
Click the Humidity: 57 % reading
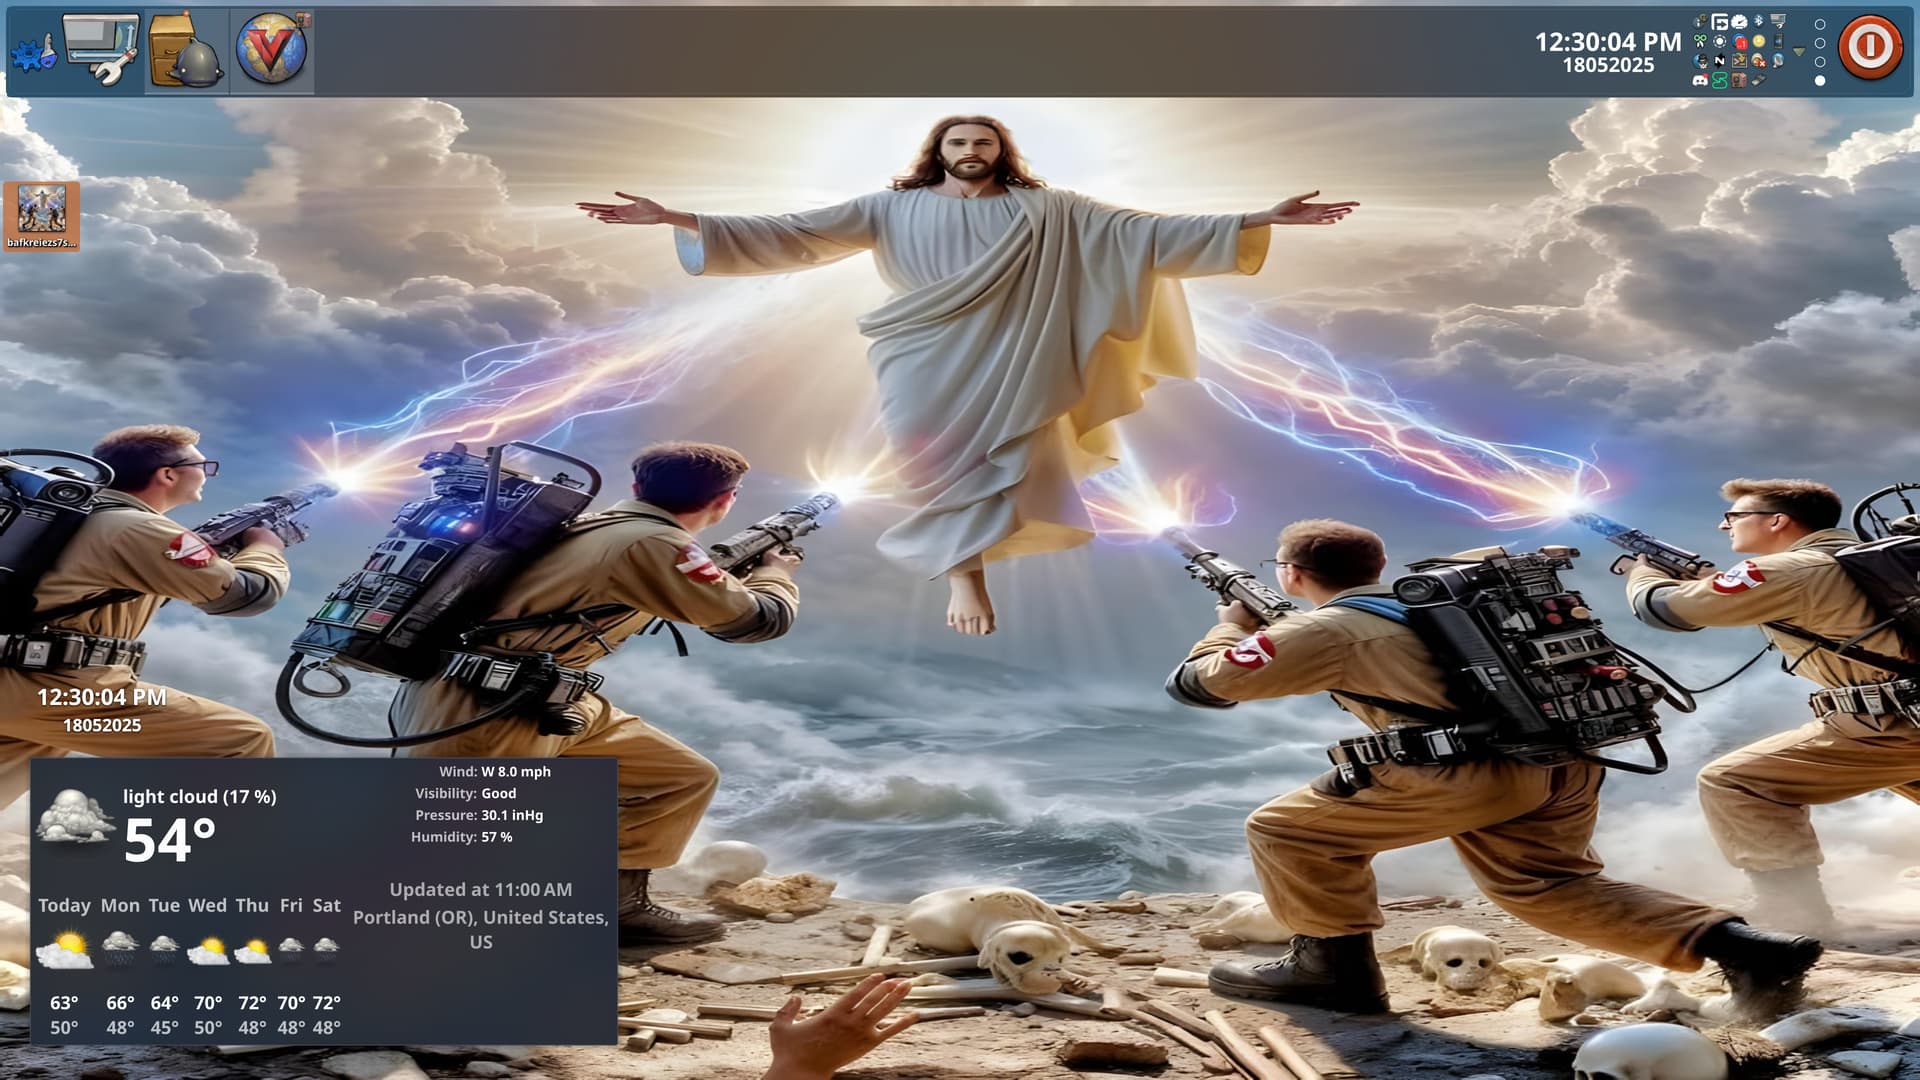click(x=461, y=837)
